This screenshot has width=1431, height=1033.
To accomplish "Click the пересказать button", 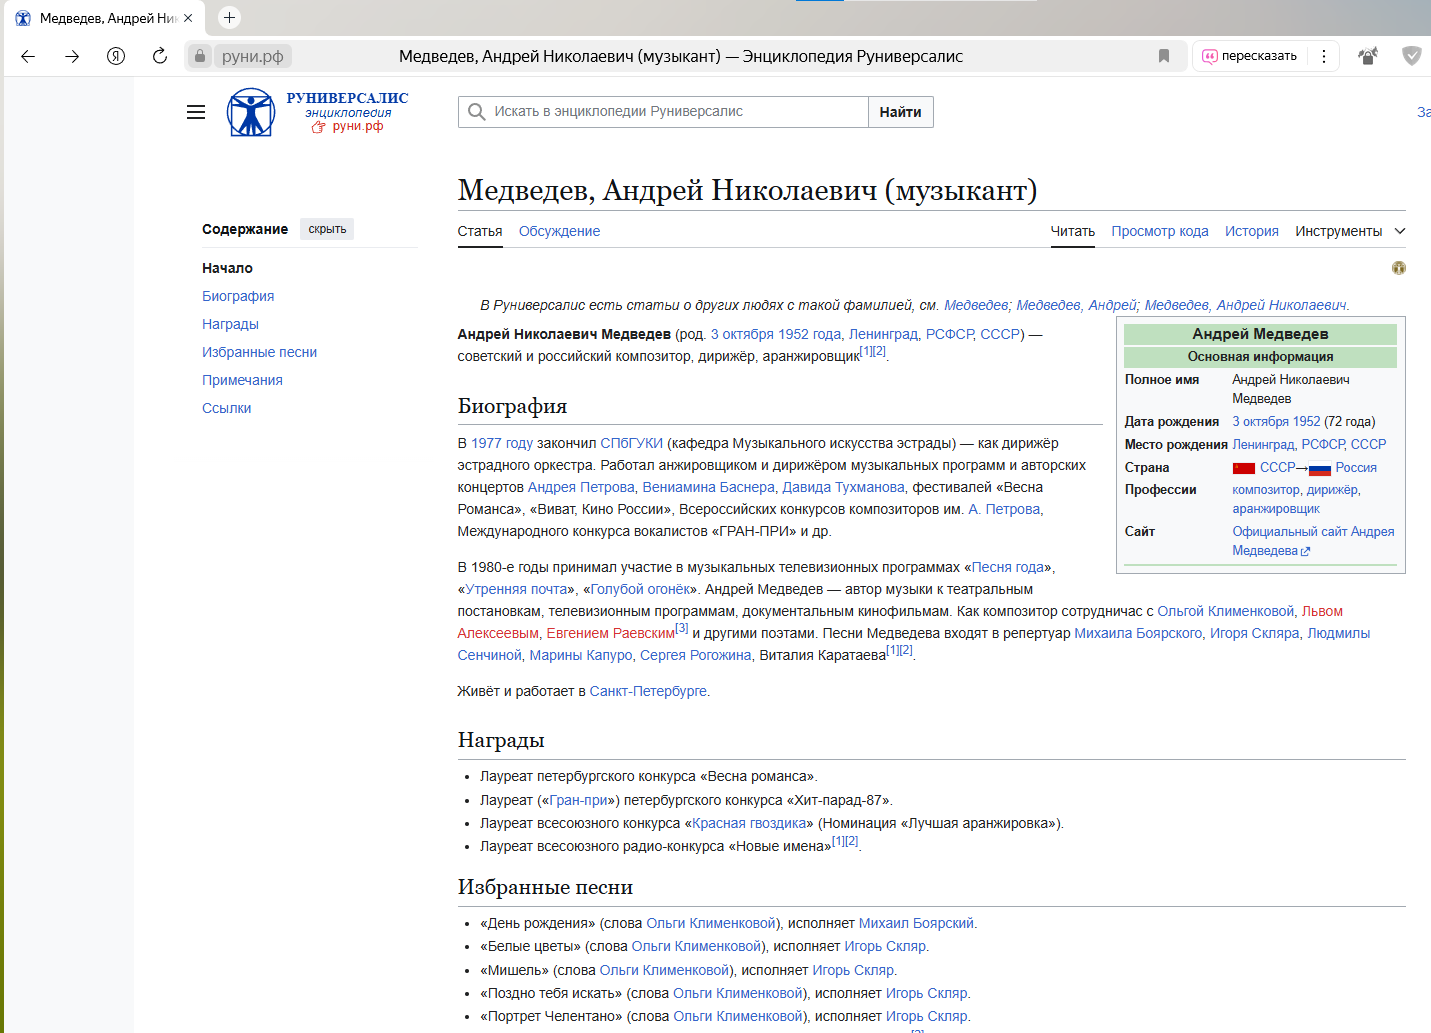I will pyautogui.click(x=1250, y=56).
